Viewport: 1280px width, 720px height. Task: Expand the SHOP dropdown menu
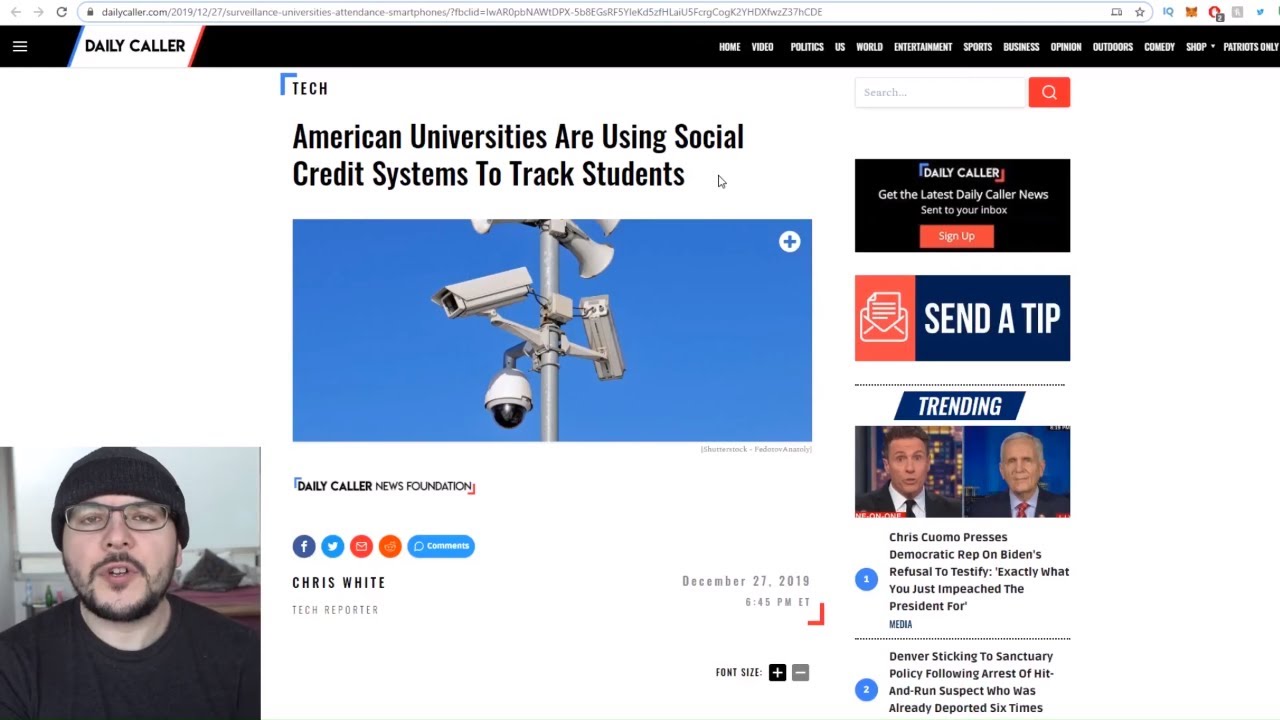[x=1200, y=47]
